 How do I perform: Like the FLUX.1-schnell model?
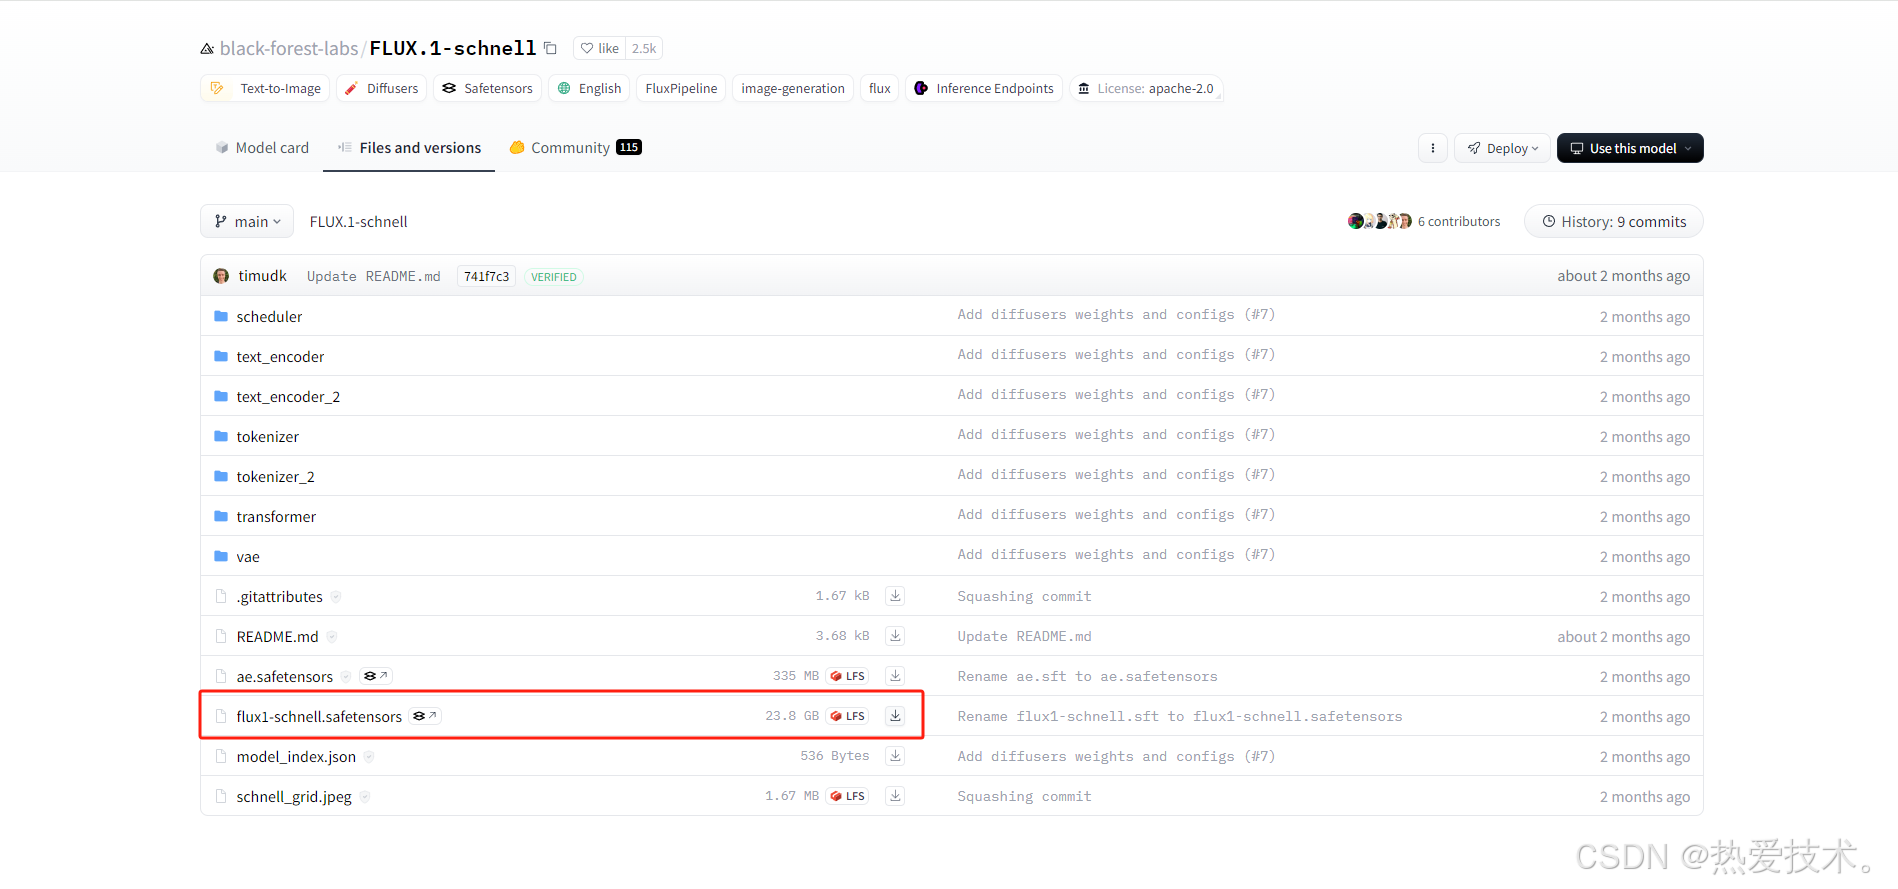(x=600, y=48)
